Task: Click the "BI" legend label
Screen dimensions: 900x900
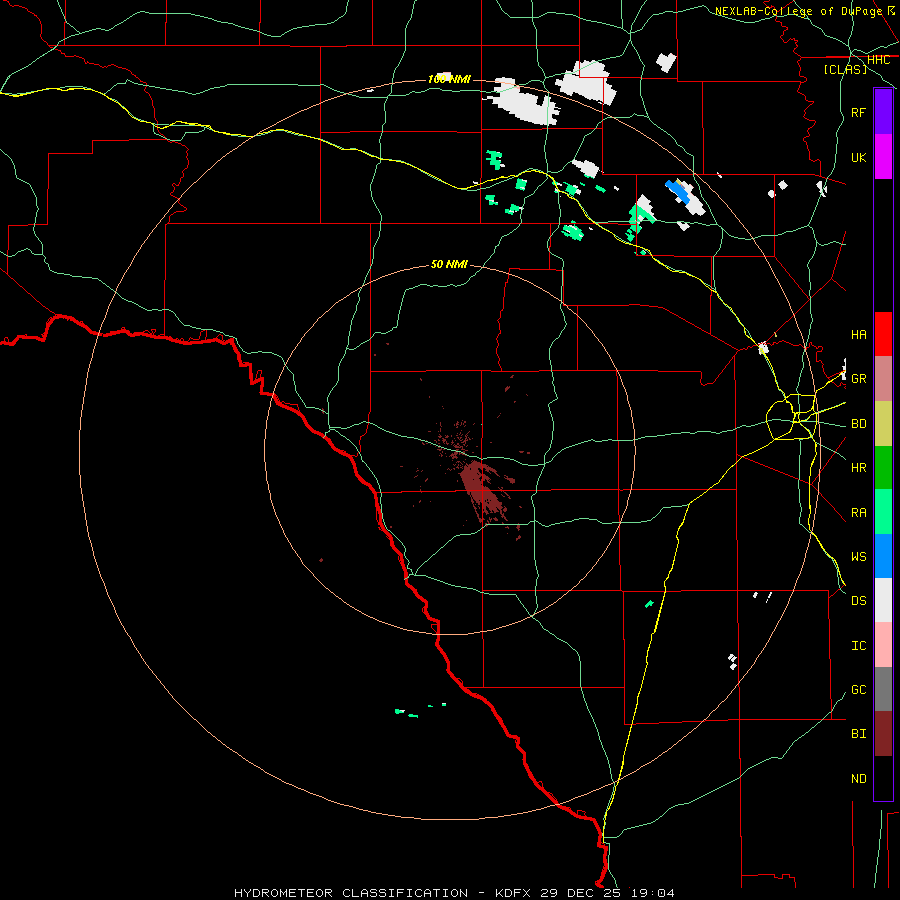Action: pos(859,734)
